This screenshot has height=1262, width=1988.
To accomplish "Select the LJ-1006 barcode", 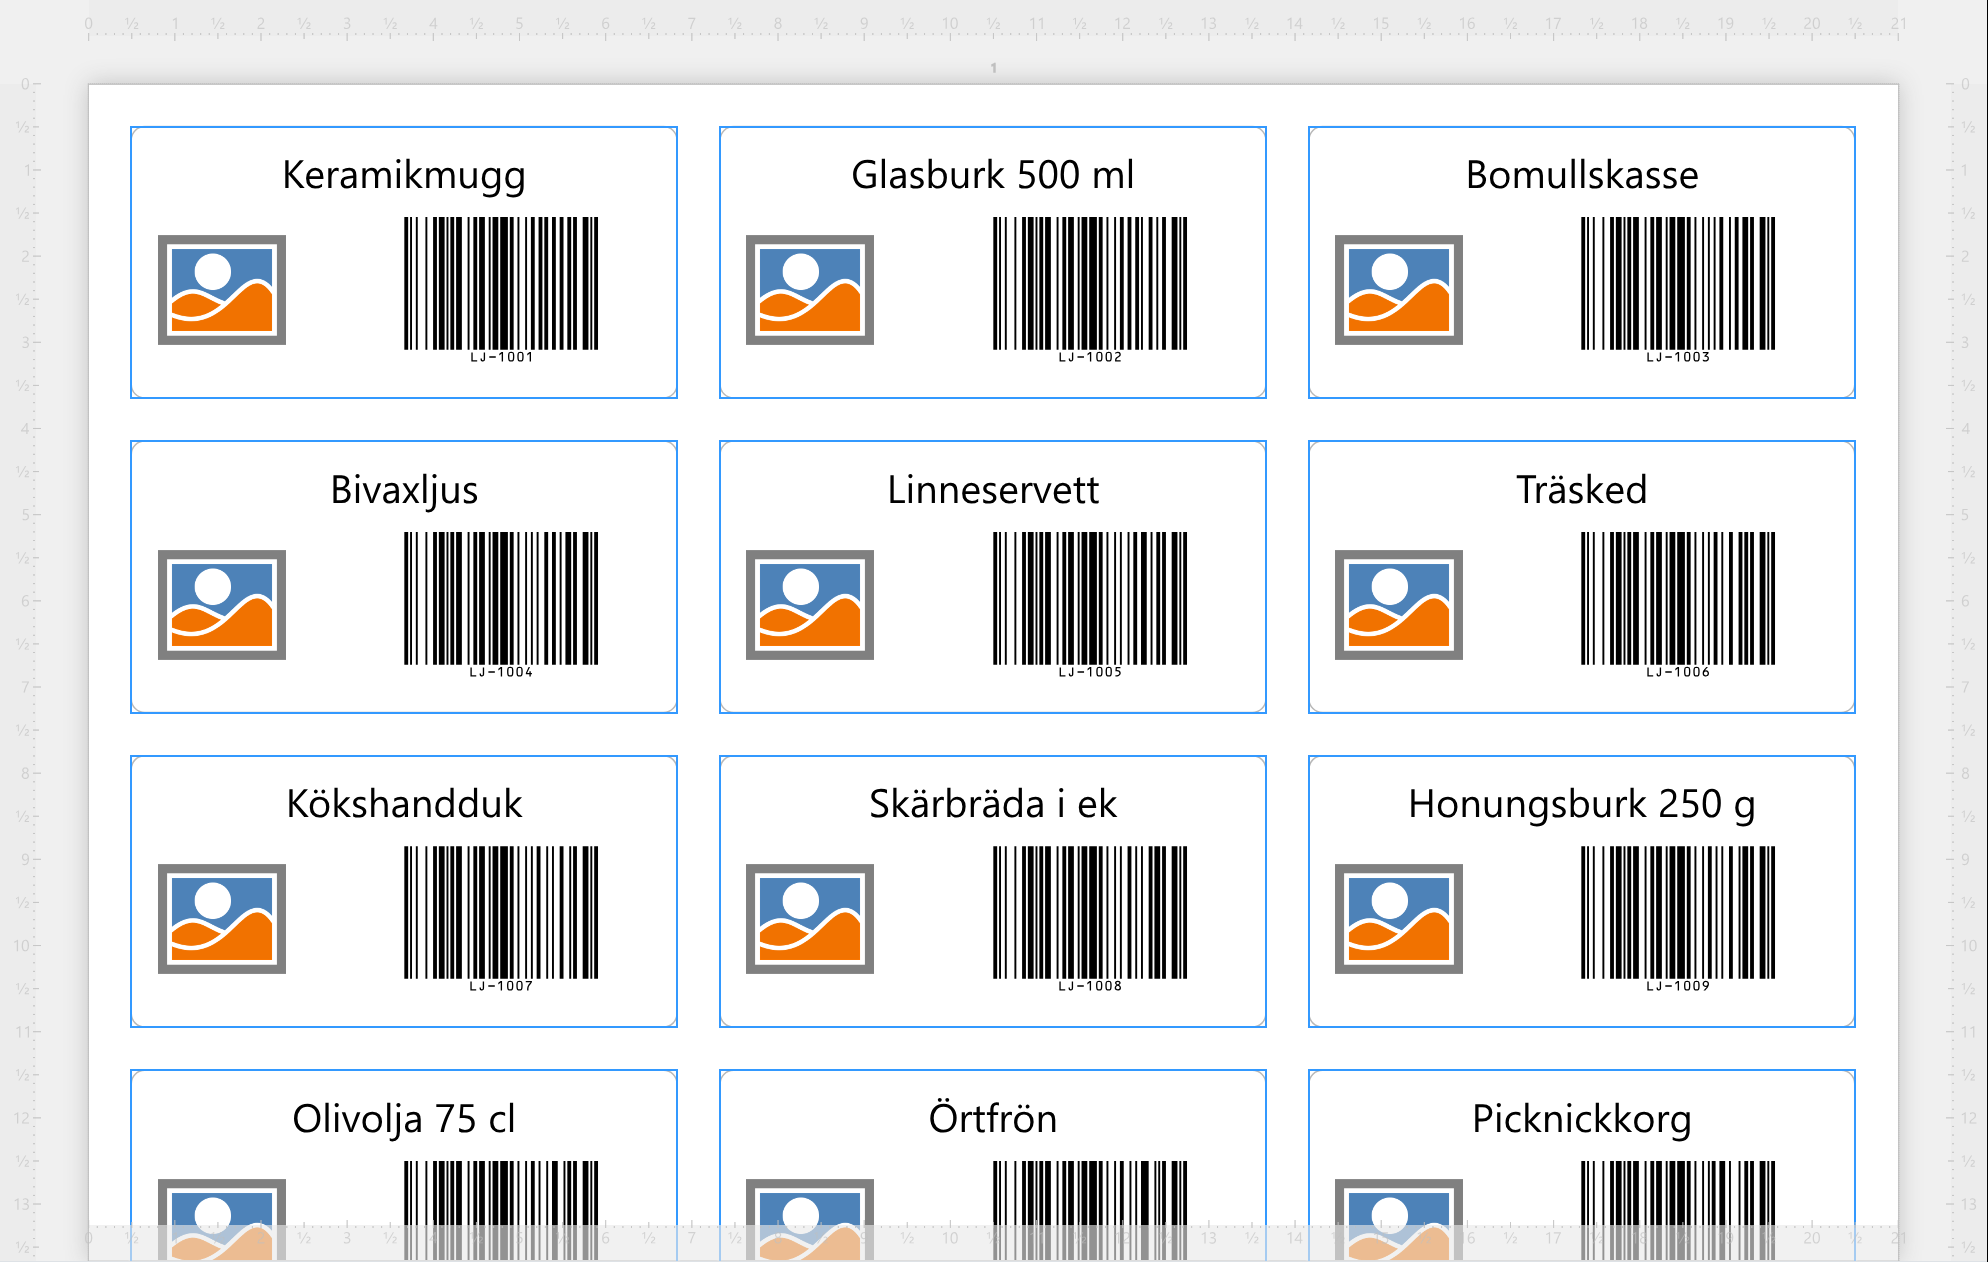I will coord(1678,605).
